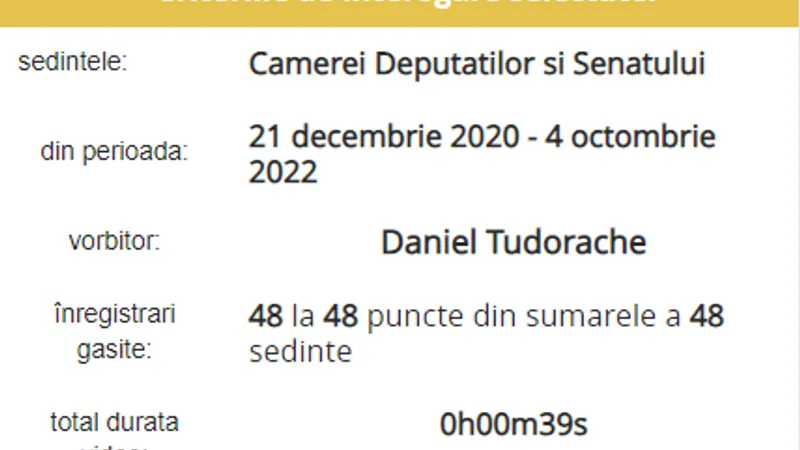Click the "vorbitor:" label
The height and width of the screenshot is (450, 800).
[x=114, y=241]
